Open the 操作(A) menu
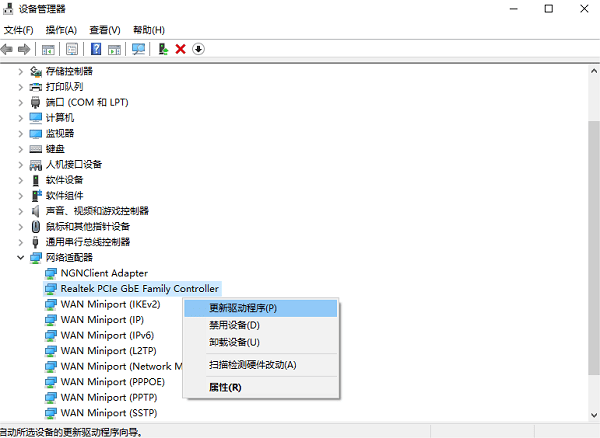Screen dimensions: 600x438 (x=61, y=30)
